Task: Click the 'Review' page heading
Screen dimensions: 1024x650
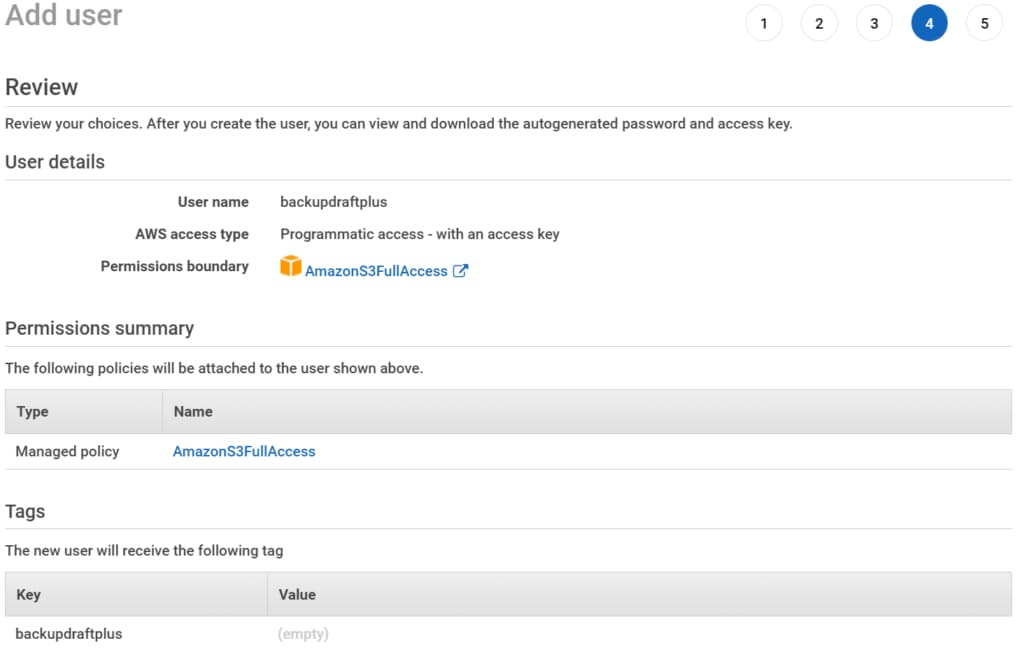Action: click(x=42, y=87)
